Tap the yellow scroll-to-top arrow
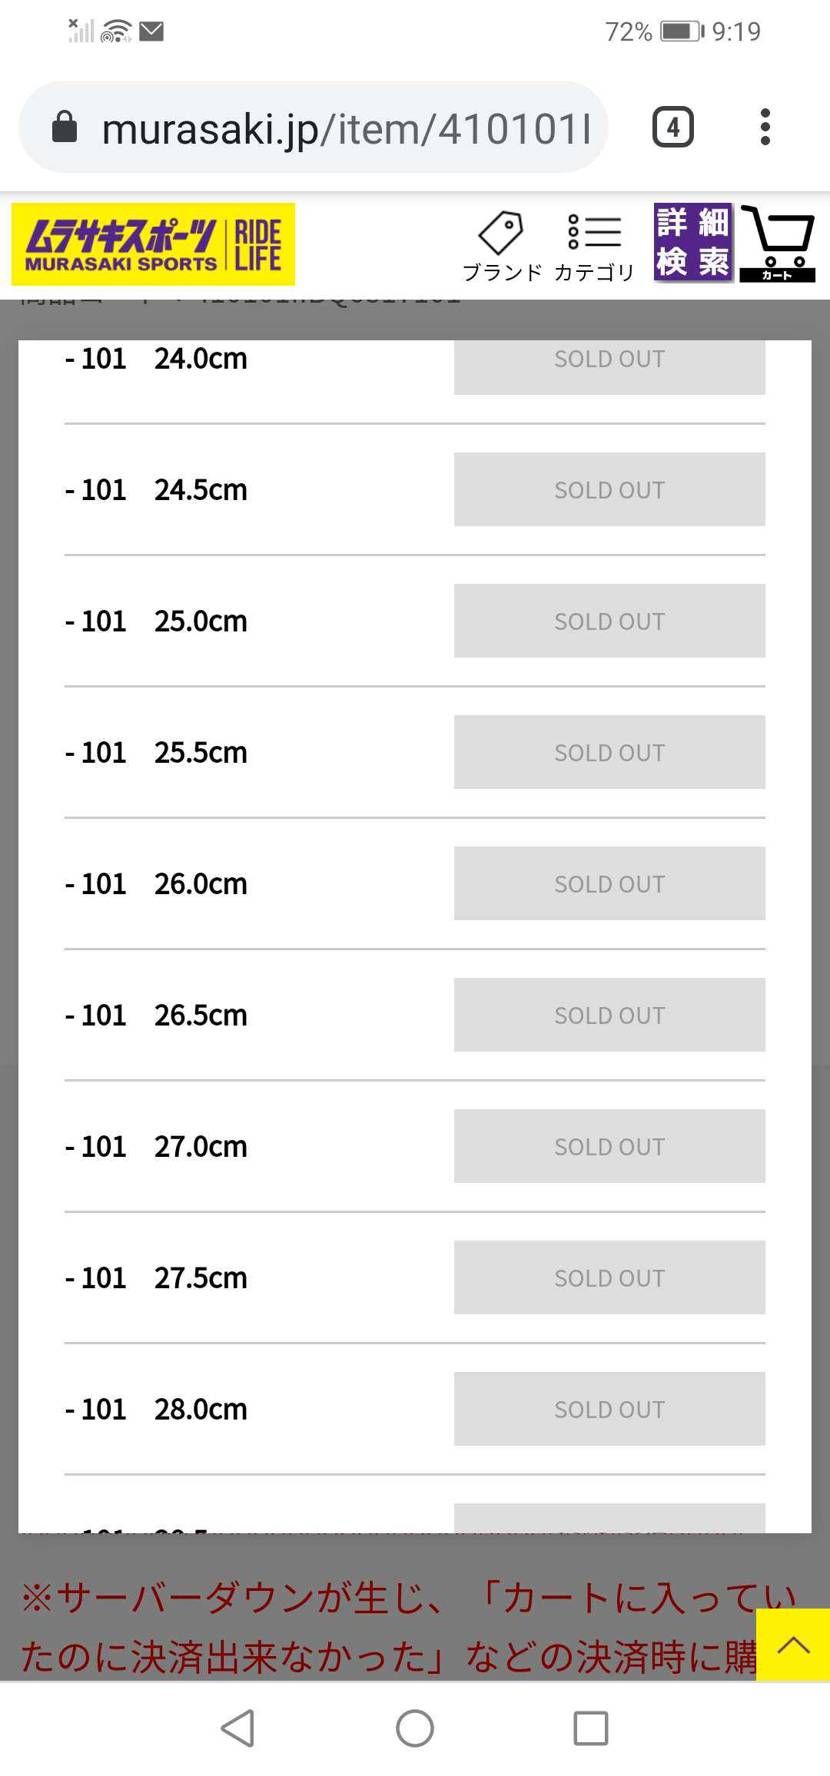This screenshot has width=830, height=1776. click(x=793, y=1644)
